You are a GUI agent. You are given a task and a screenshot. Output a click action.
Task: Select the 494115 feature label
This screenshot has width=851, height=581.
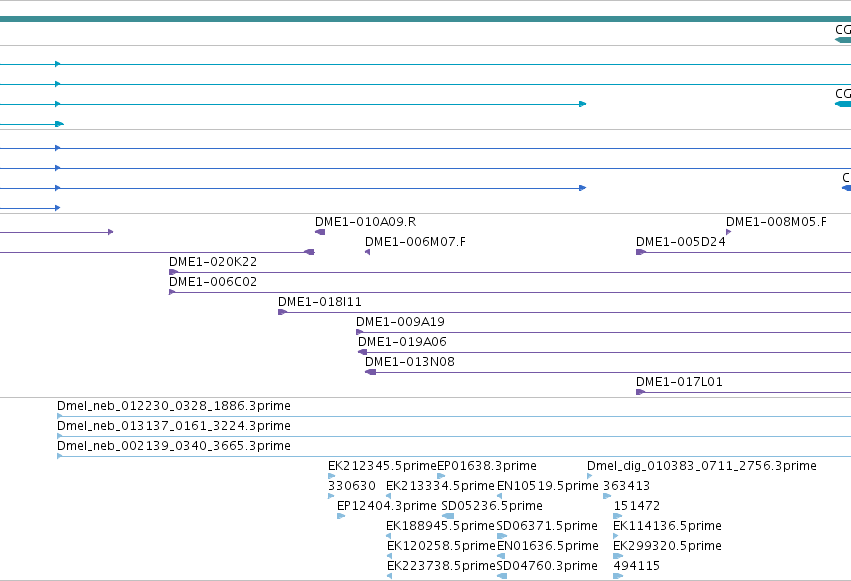[x=637, y=567]
